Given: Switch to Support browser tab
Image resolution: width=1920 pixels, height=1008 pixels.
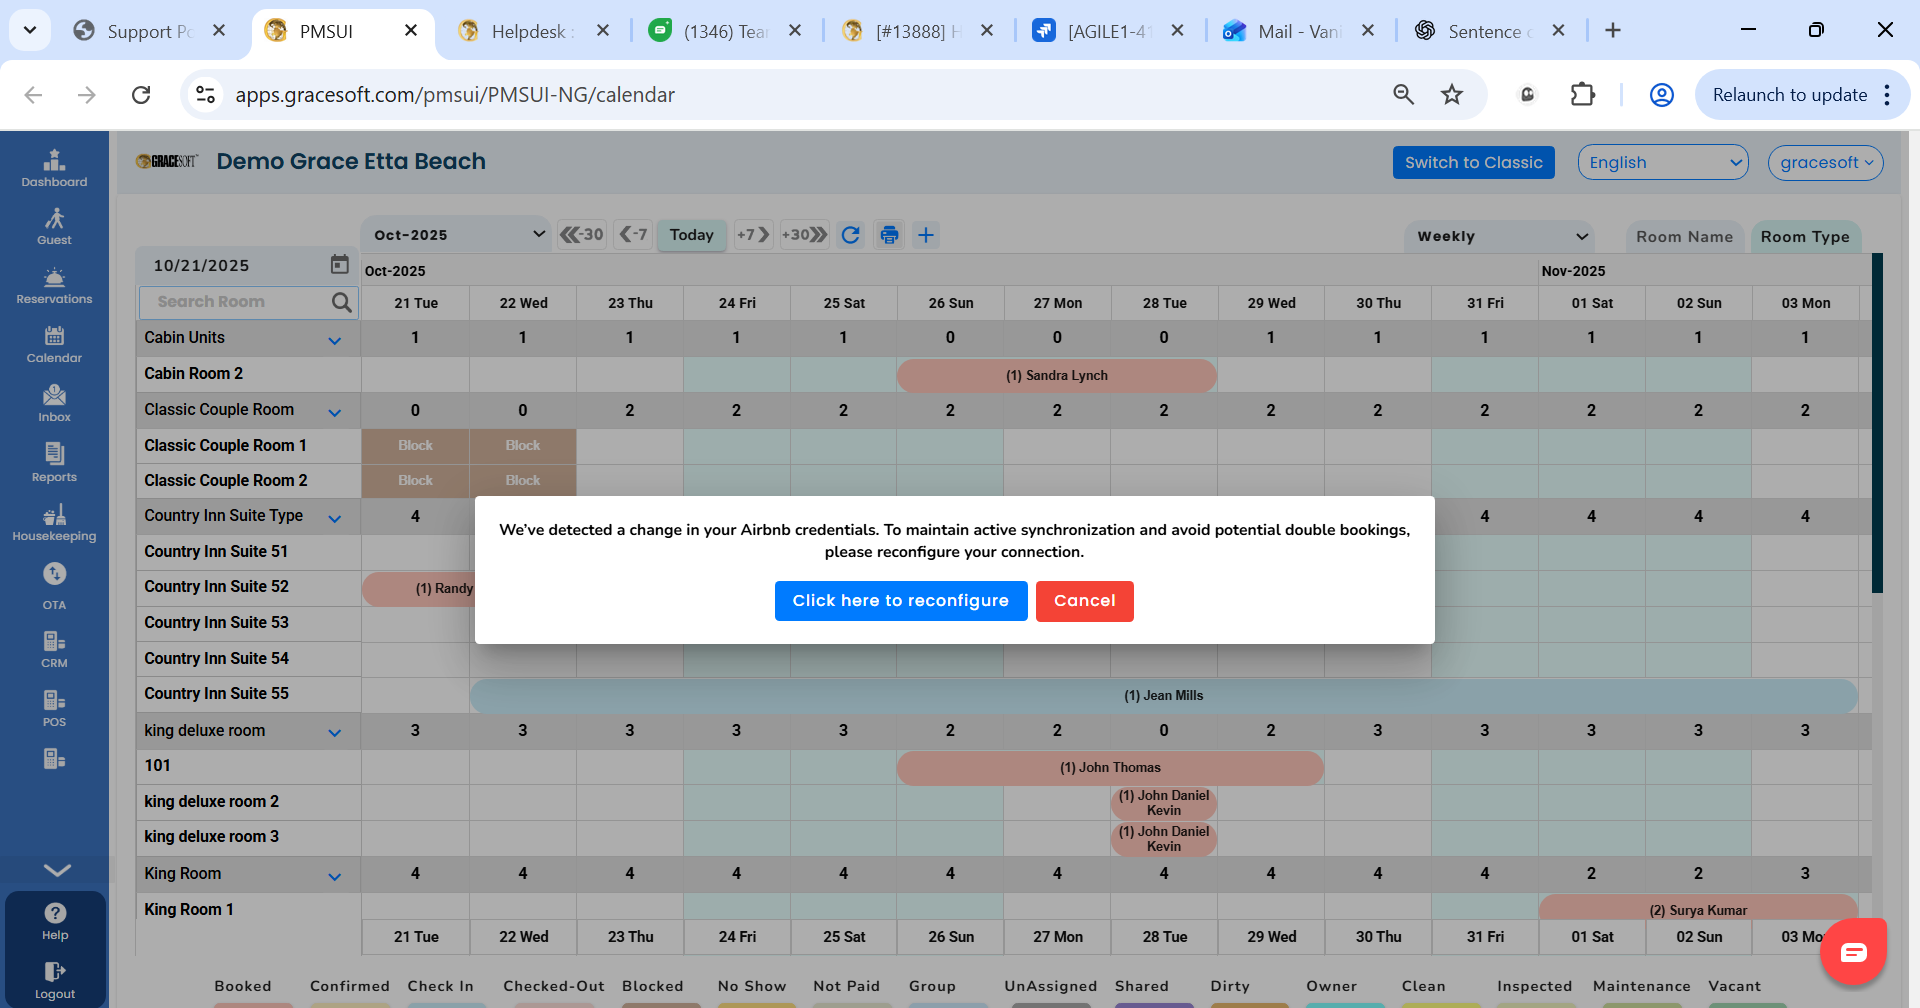Looking at the screenshot, I should [x=150, y=31].
